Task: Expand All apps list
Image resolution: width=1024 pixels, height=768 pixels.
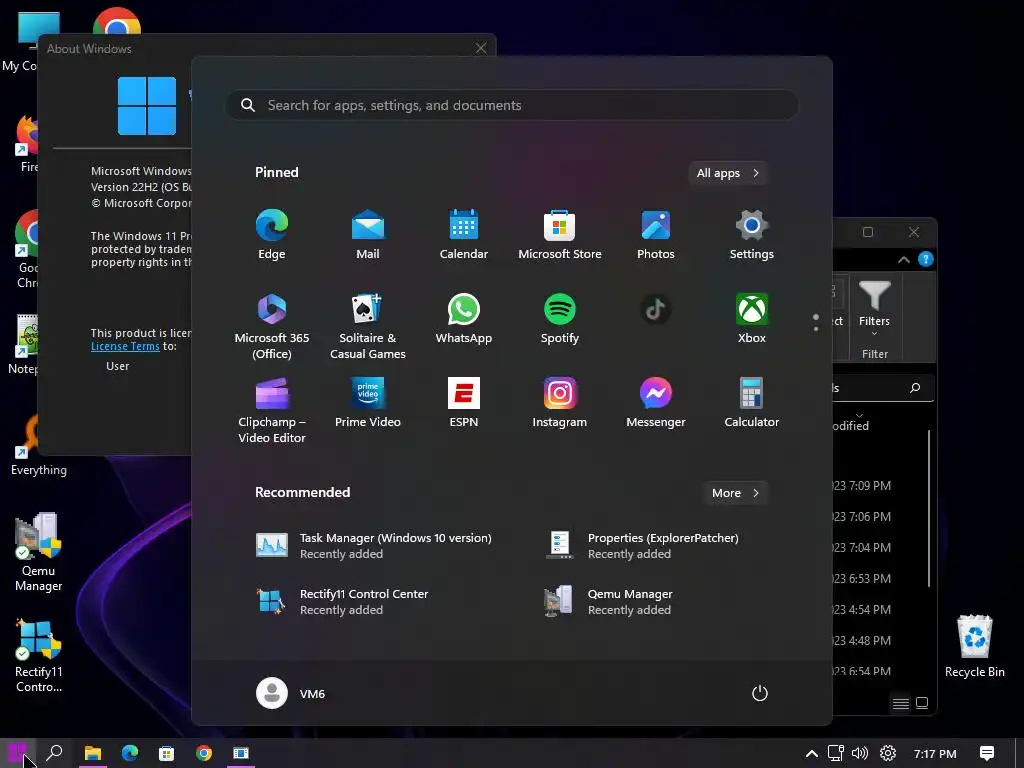Action: pos(728,173)
